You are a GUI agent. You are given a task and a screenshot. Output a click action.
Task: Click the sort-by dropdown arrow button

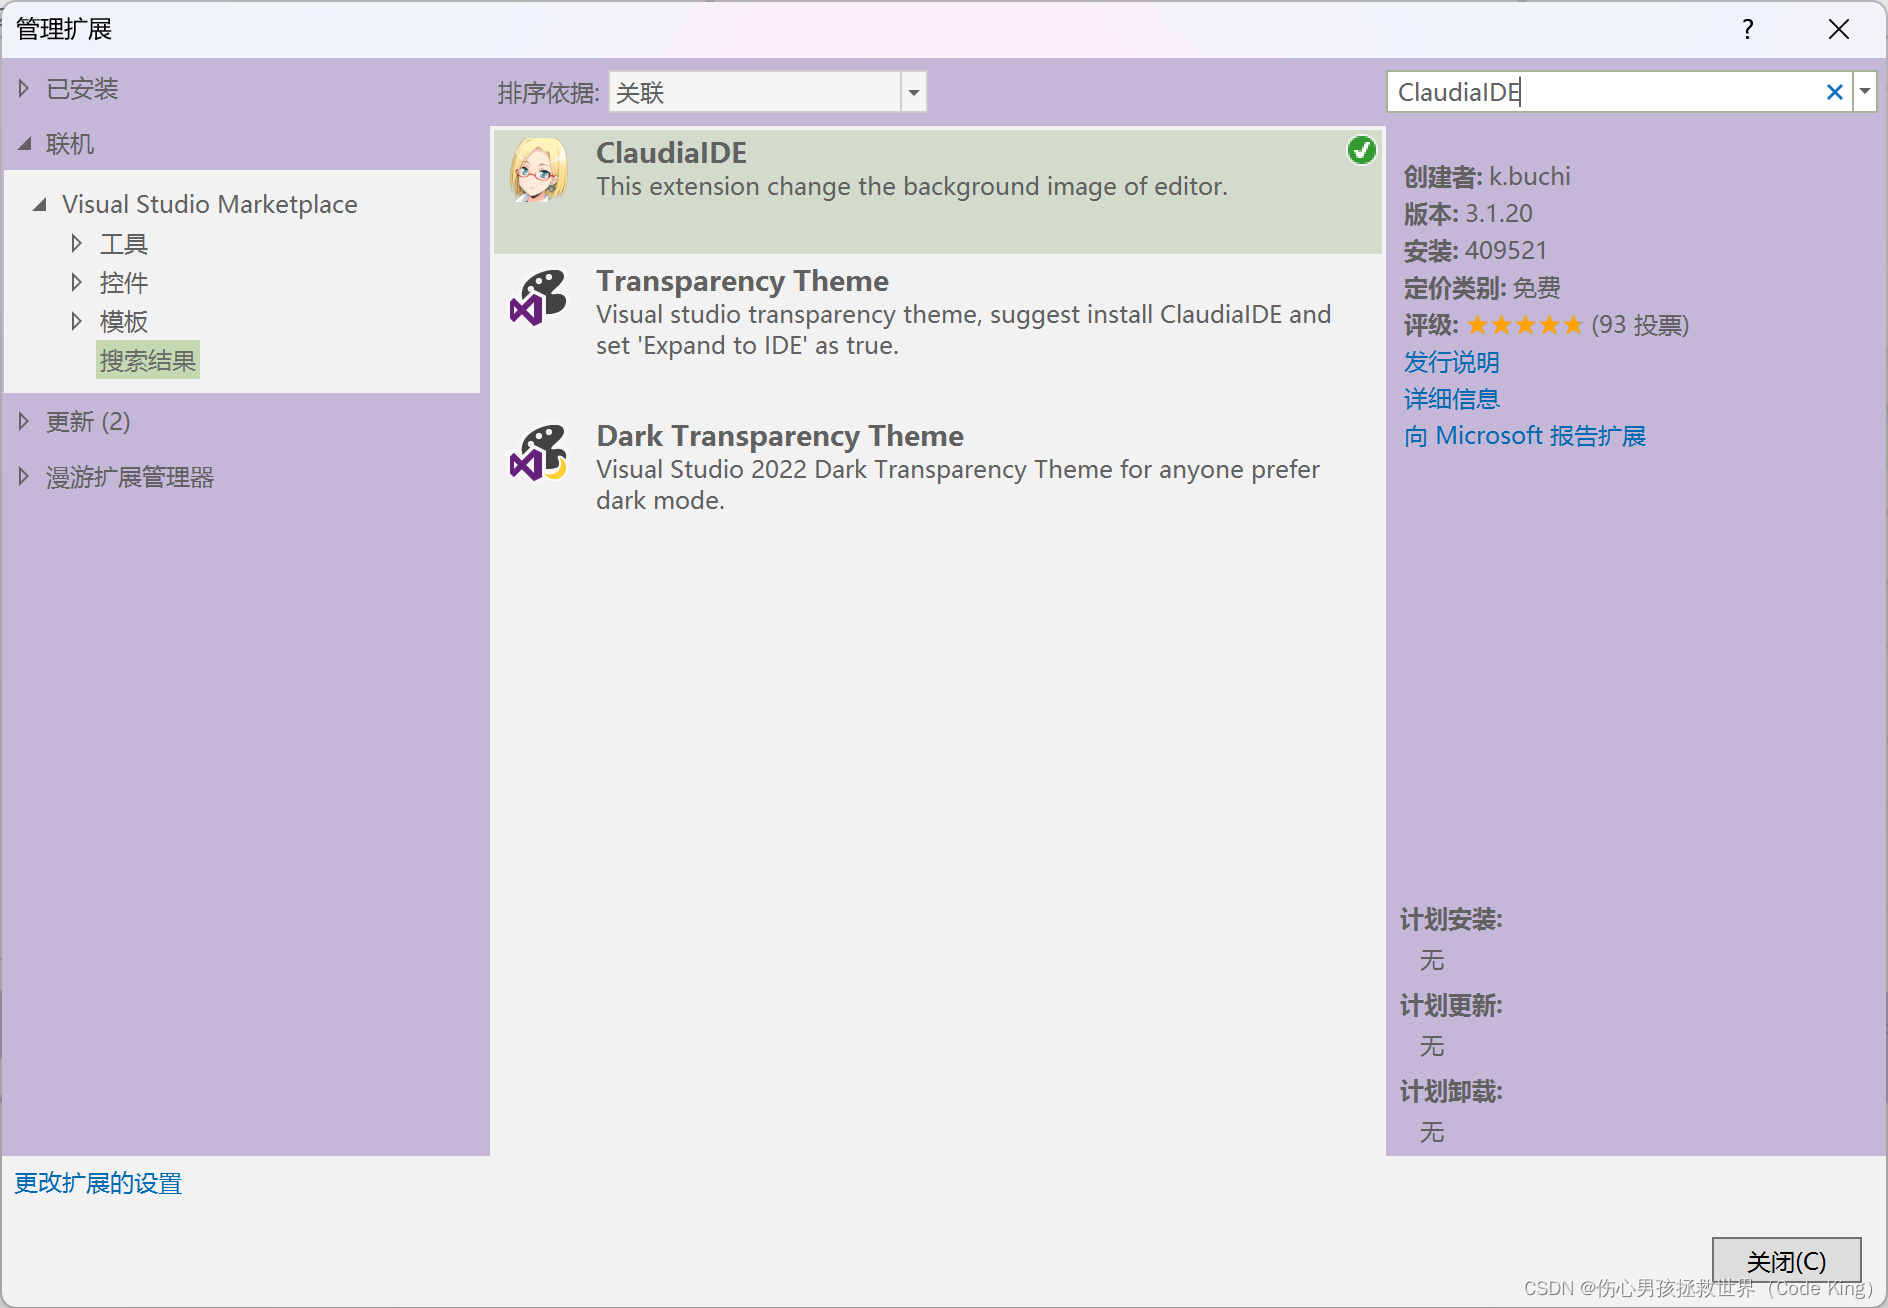point(913,92)
